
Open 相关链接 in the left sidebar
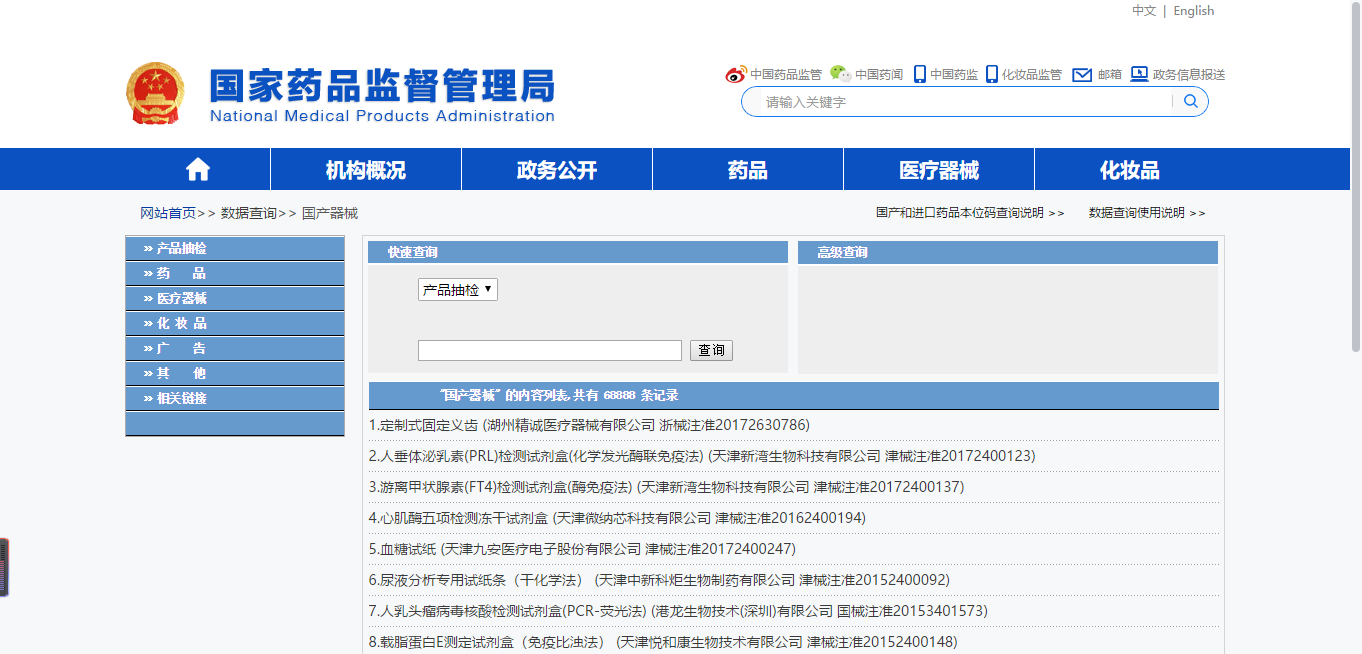(182, 397)
